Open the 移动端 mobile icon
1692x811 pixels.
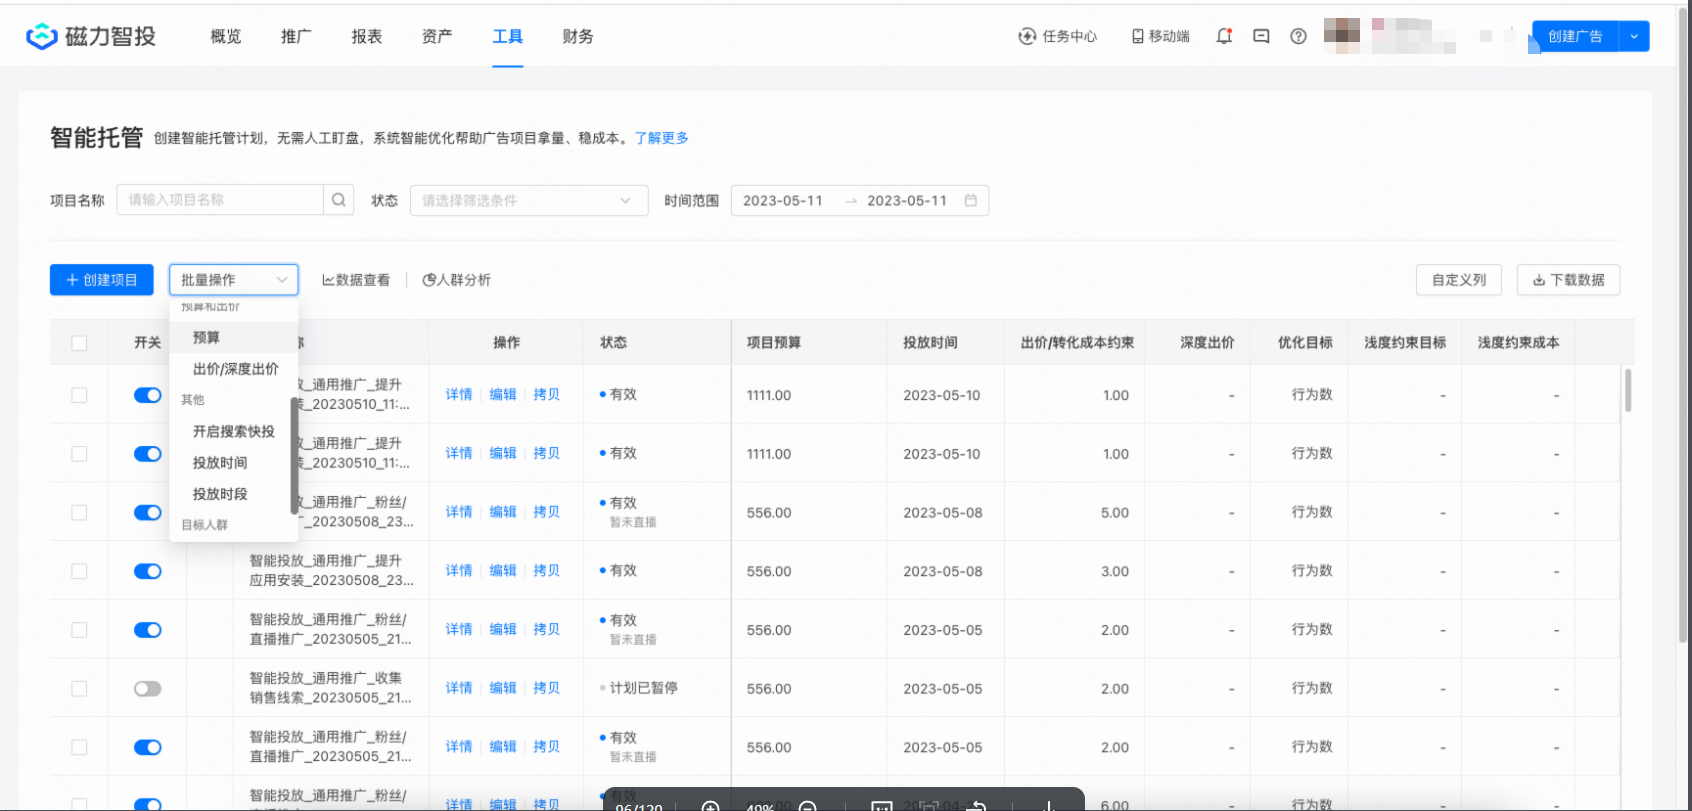tap(1137, 36)
